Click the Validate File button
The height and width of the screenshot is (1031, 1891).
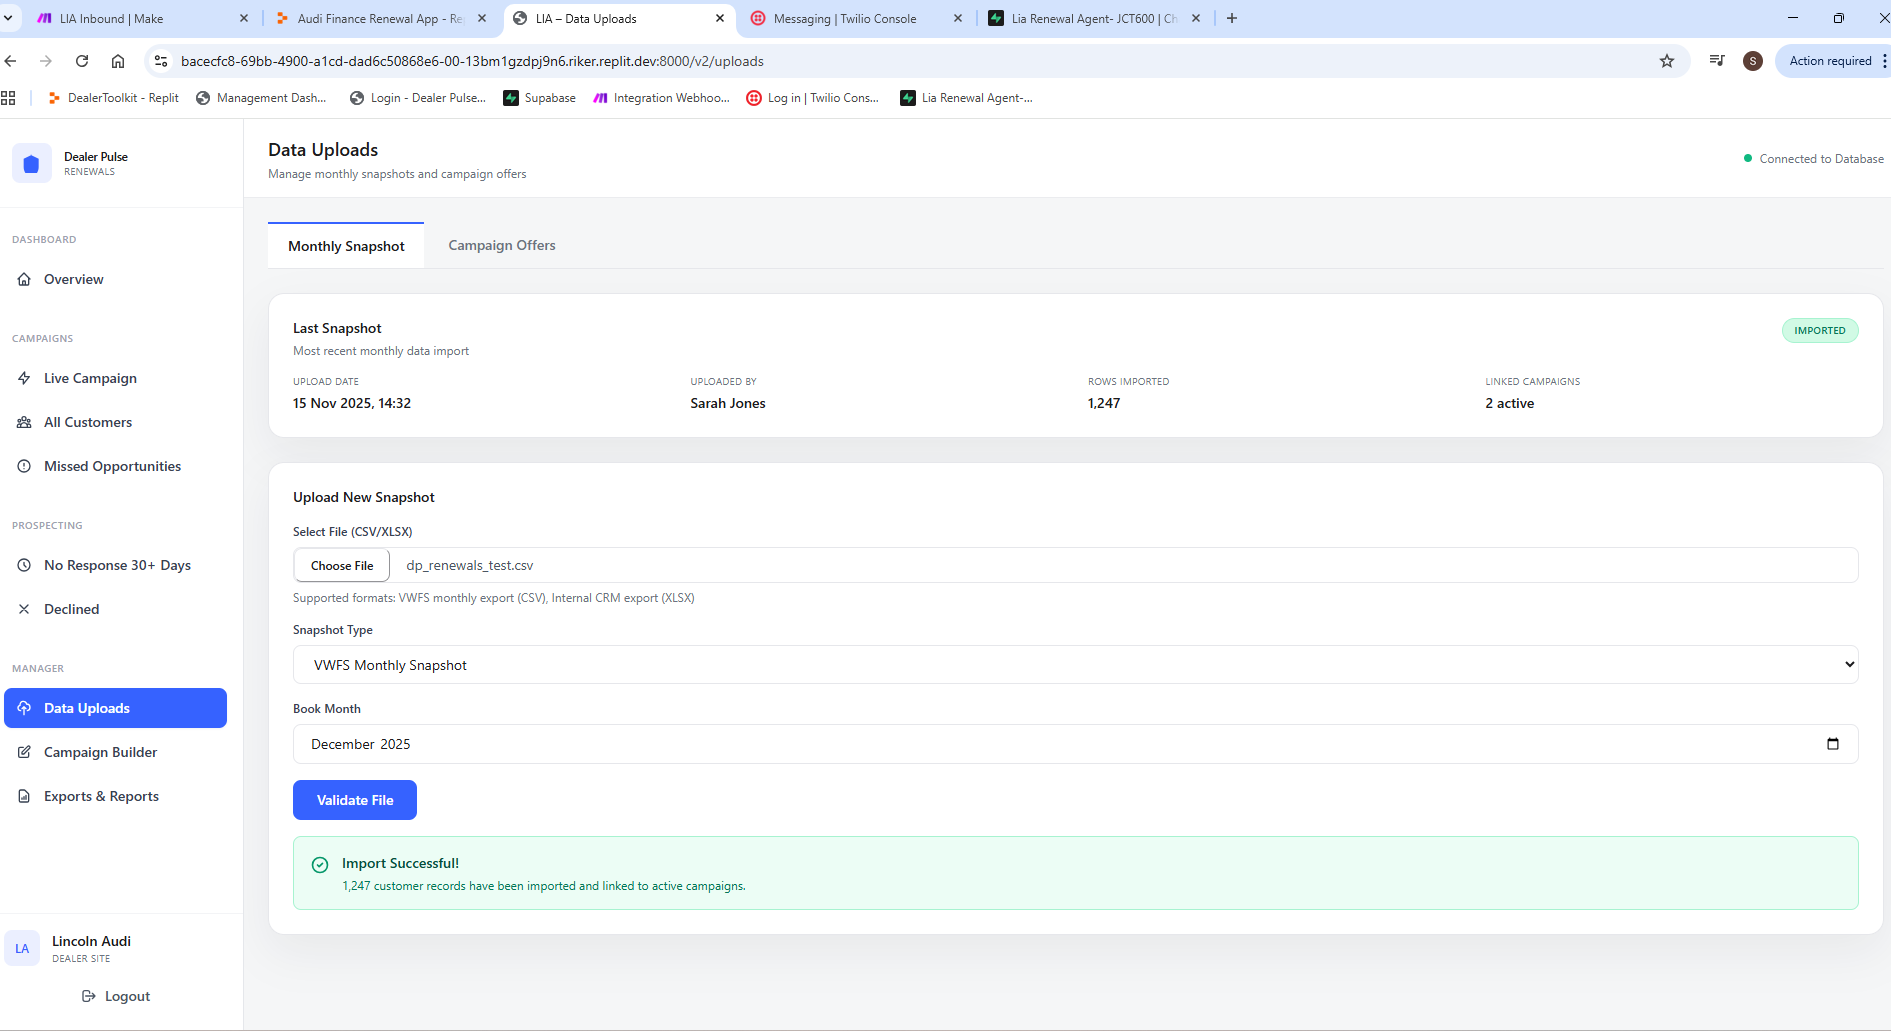[x=355, y=800]
